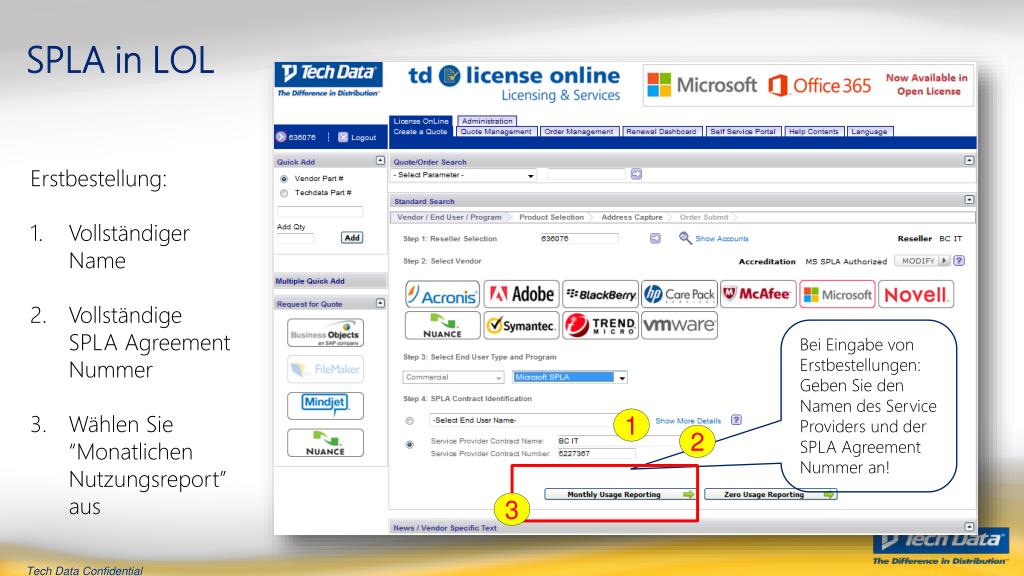
Task: Select the Acronis vendor logo
Action: [x=442, y=295]
